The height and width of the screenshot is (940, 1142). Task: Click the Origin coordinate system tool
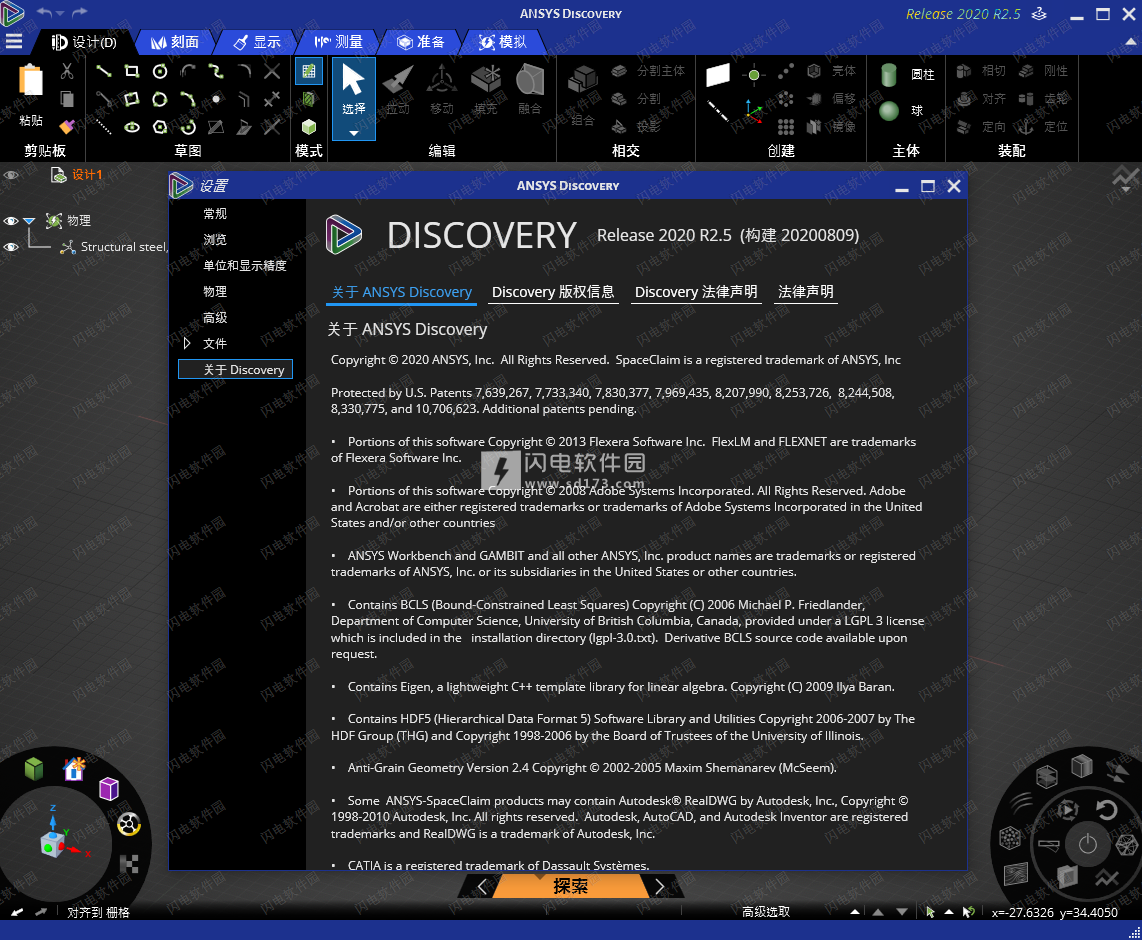tap(754, 111)
